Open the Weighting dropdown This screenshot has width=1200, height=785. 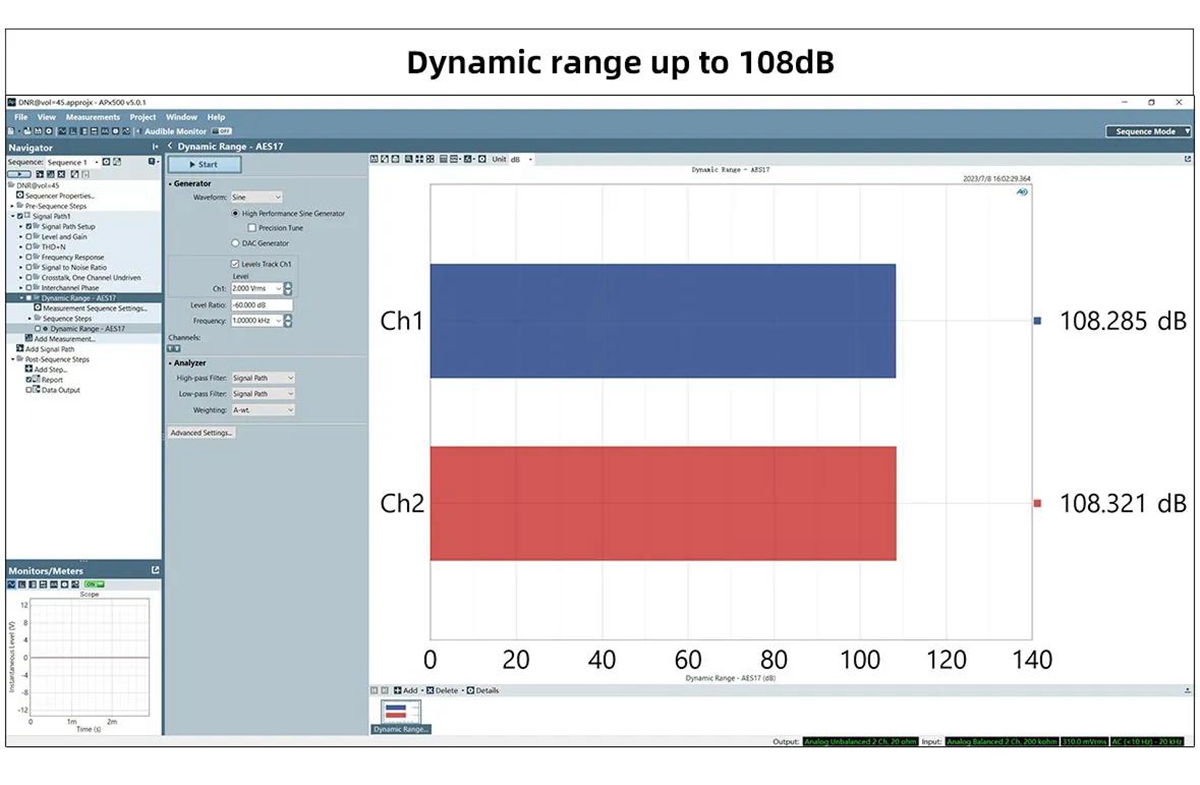click(x=263, y=410)
